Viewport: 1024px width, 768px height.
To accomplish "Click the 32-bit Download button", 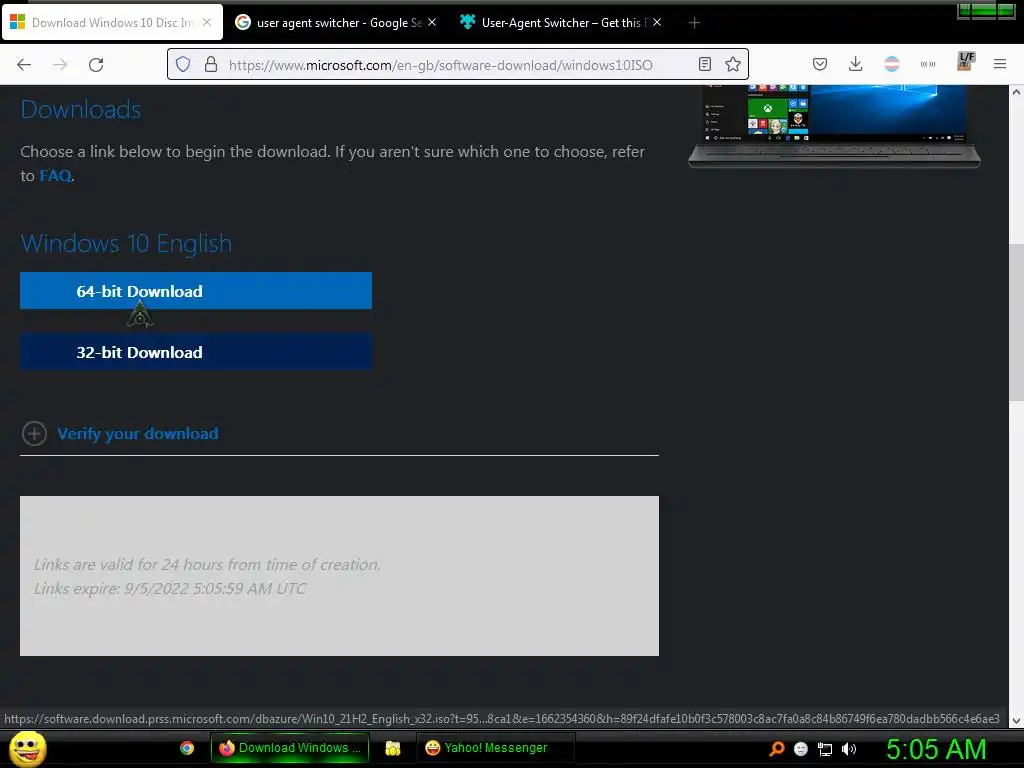I will click(196, 352).
